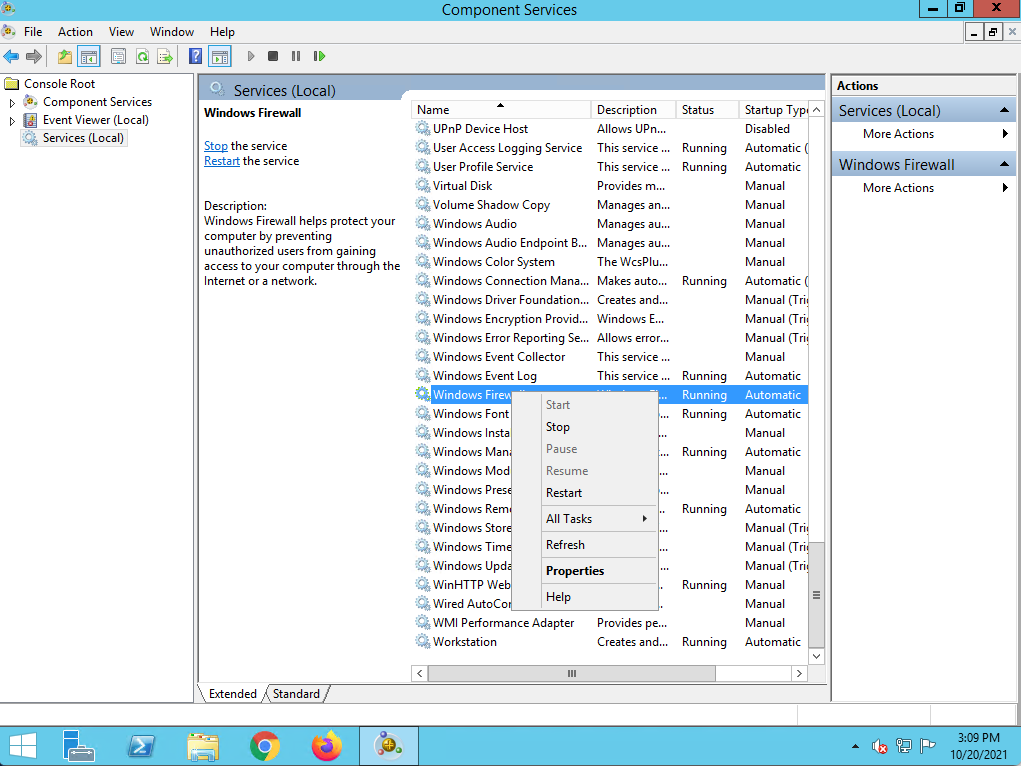This screenshot has height=766, width=1021.
Task: Click the gear icon beside Windows Event Log
Action: pyautogui.click(x=423, y=376)
